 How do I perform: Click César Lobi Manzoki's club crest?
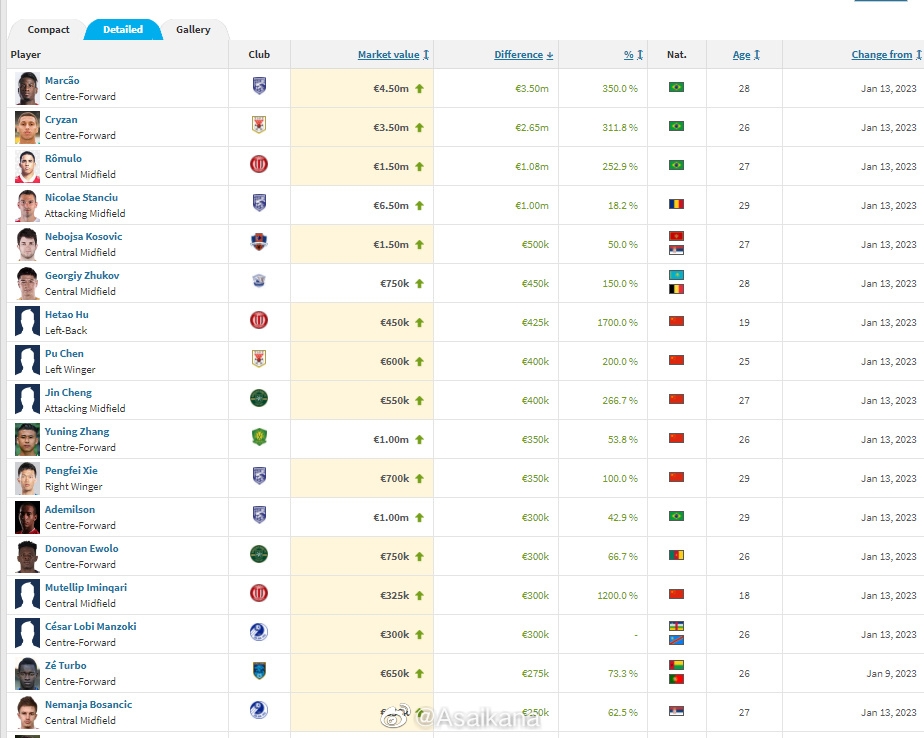click(x=259, y=632)
